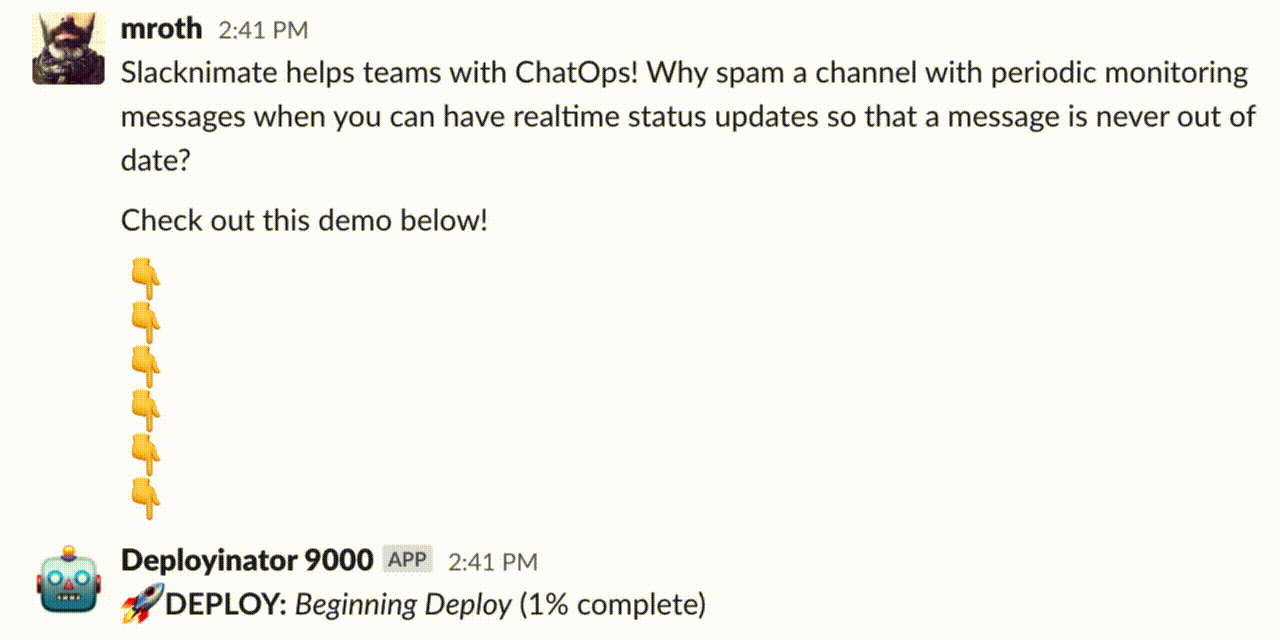The height and width of the screenshot is (640, 1280).
Task: Open the Deployinator 9000 app name
Action: coord(246,560)
